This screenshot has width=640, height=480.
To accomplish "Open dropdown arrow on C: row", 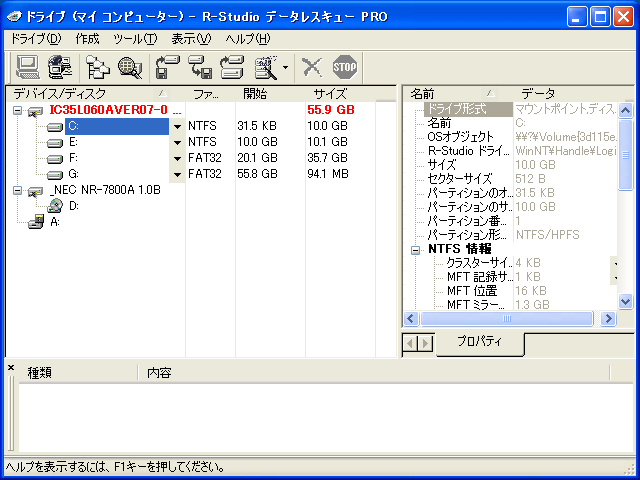I will (177, 127).
